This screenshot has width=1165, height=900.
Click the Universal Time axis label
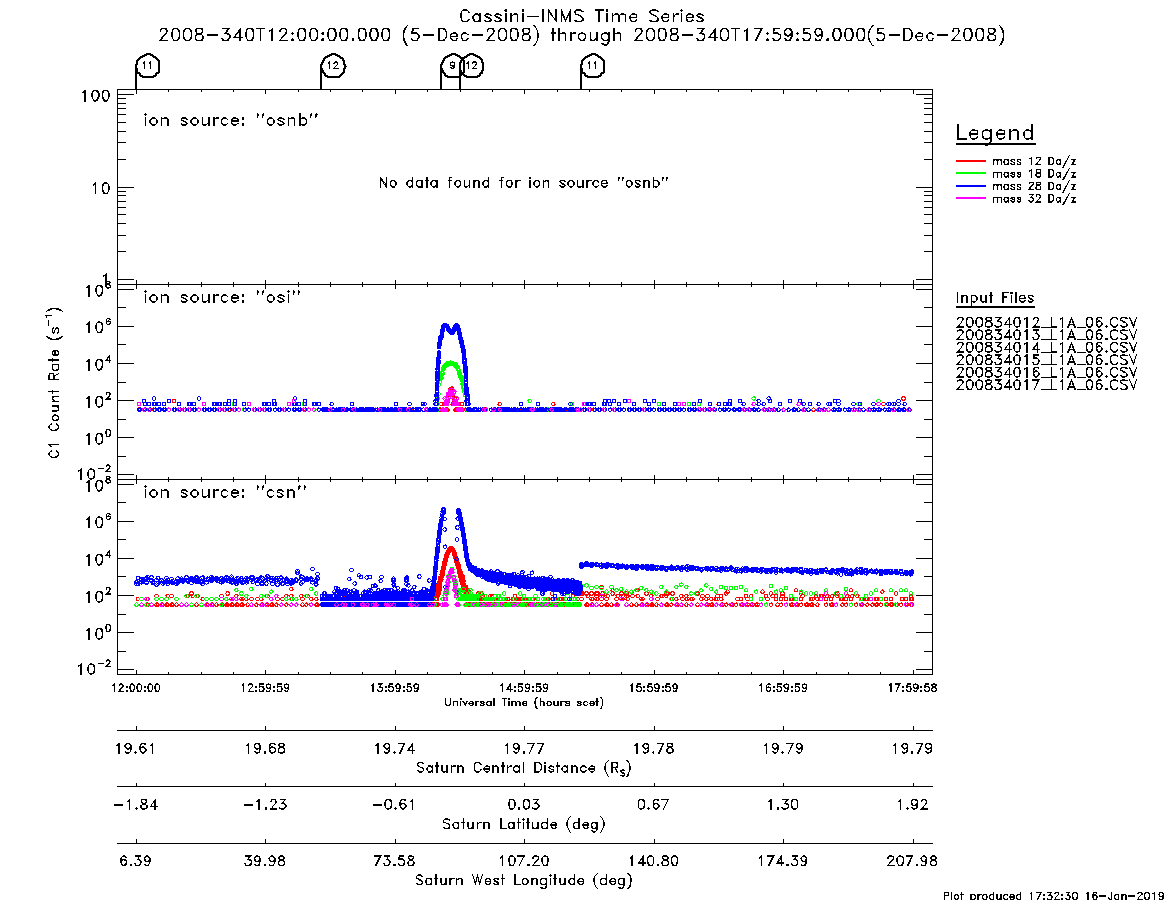[x=524, y=702]
